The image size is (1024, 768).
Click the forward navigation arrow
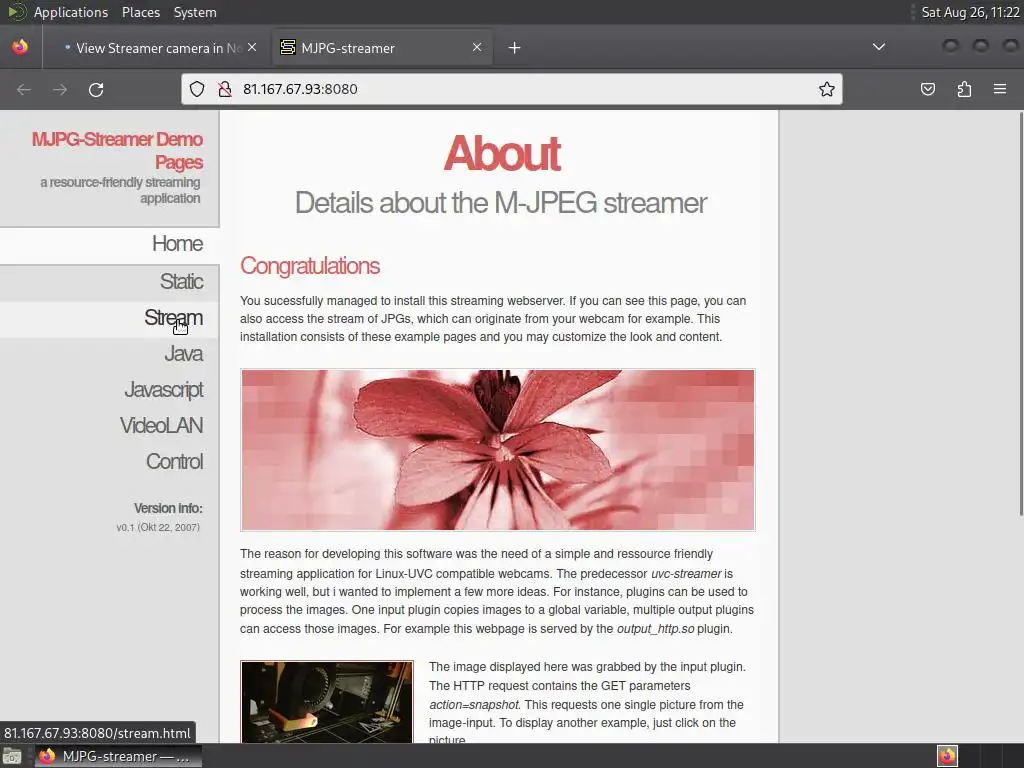click(60, 89)
